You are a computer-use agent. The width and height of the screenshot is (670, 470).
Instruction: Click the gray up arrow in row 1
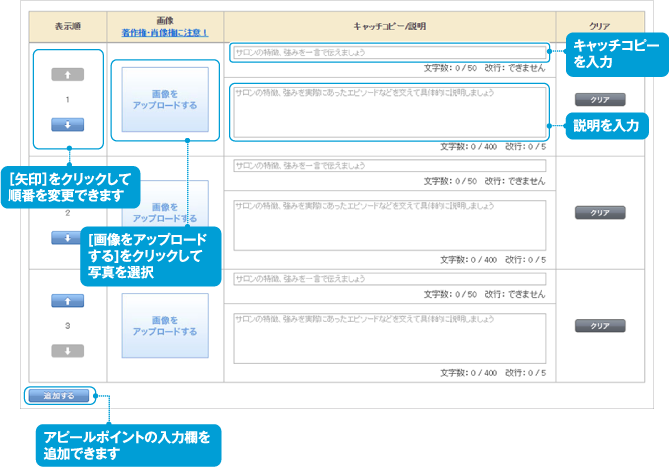pos(67,75)
